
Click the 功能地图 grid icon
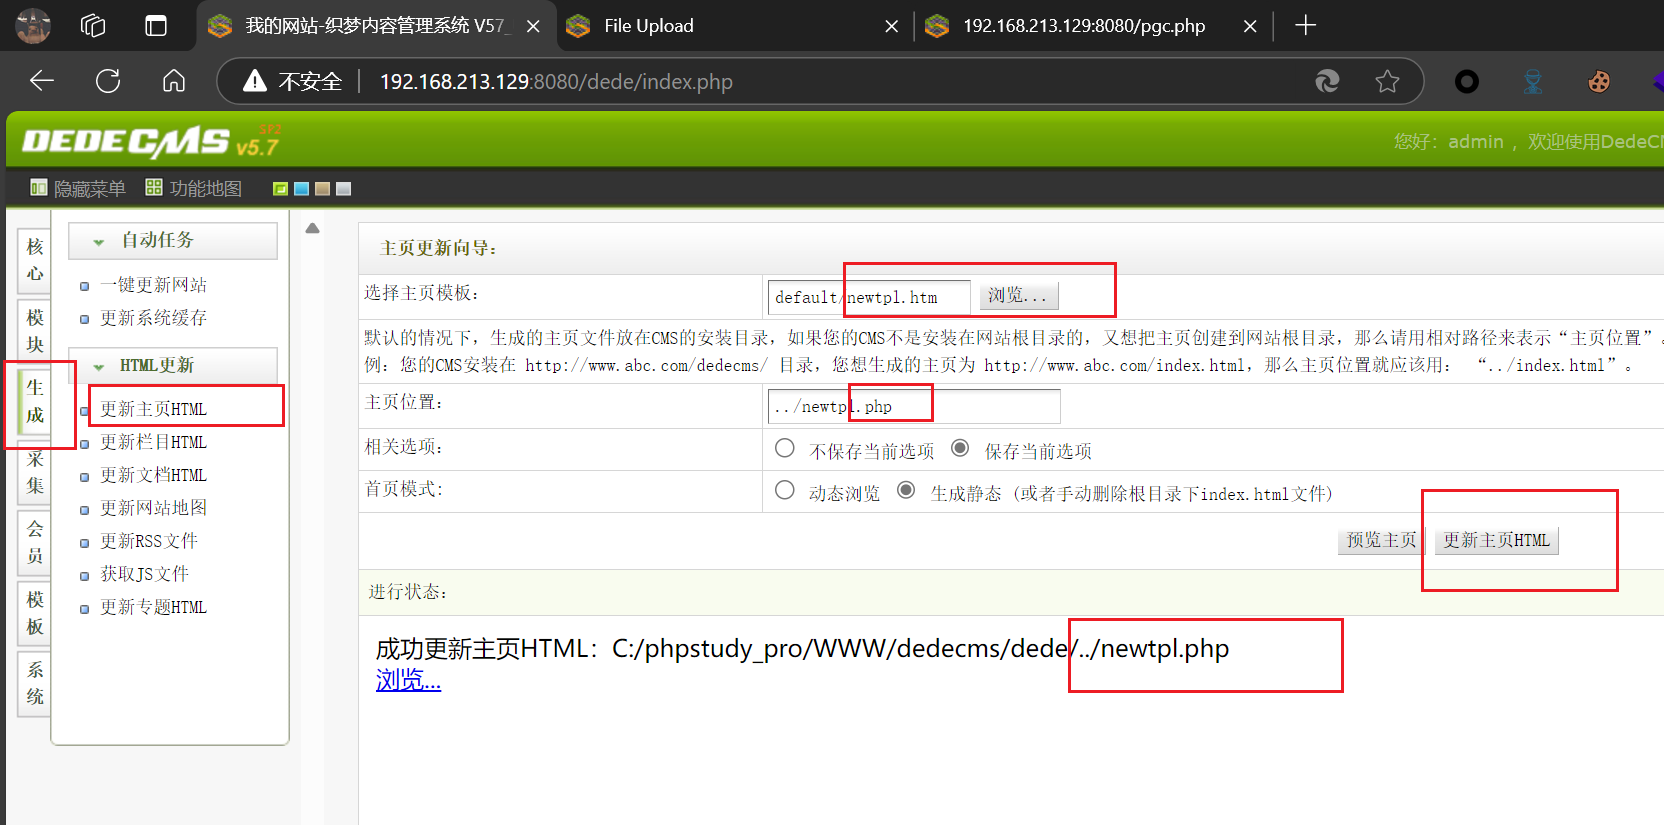tap(154, 188)
